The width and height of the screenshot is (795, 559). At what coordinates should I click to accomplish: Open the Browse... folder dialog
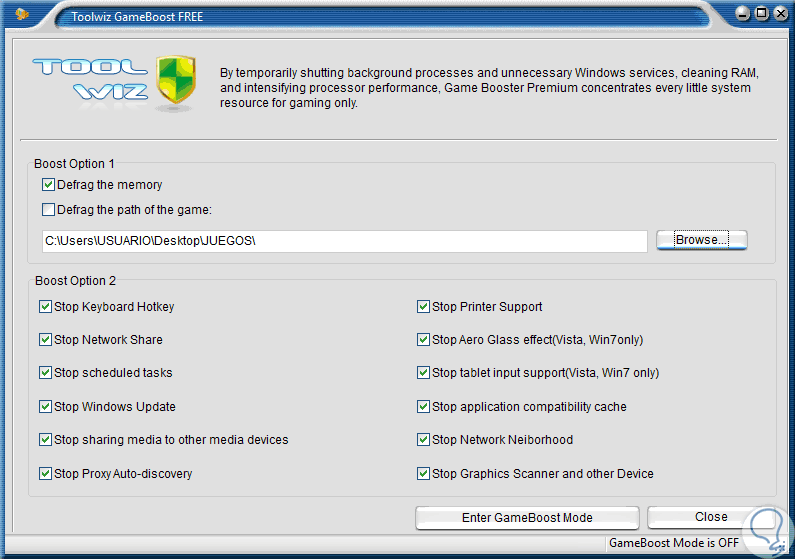[702, 240]
